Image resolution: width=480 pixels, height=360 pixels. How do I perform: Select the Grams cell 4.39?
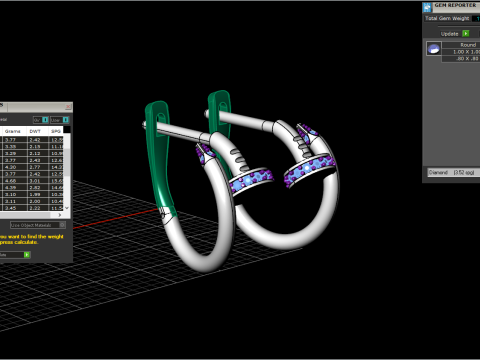click(x=15, y=187)
